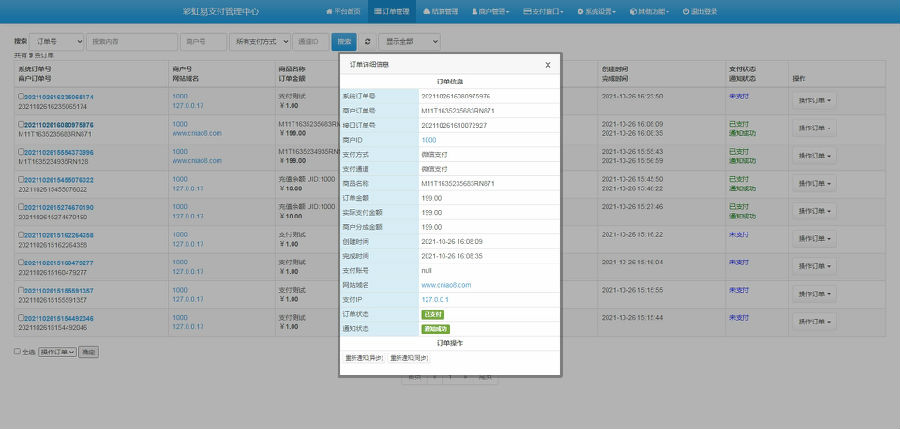Open 操作订单 dropdown for 15:16:04 order
This screenshot has width=900, height=429.
click(814, 266)
